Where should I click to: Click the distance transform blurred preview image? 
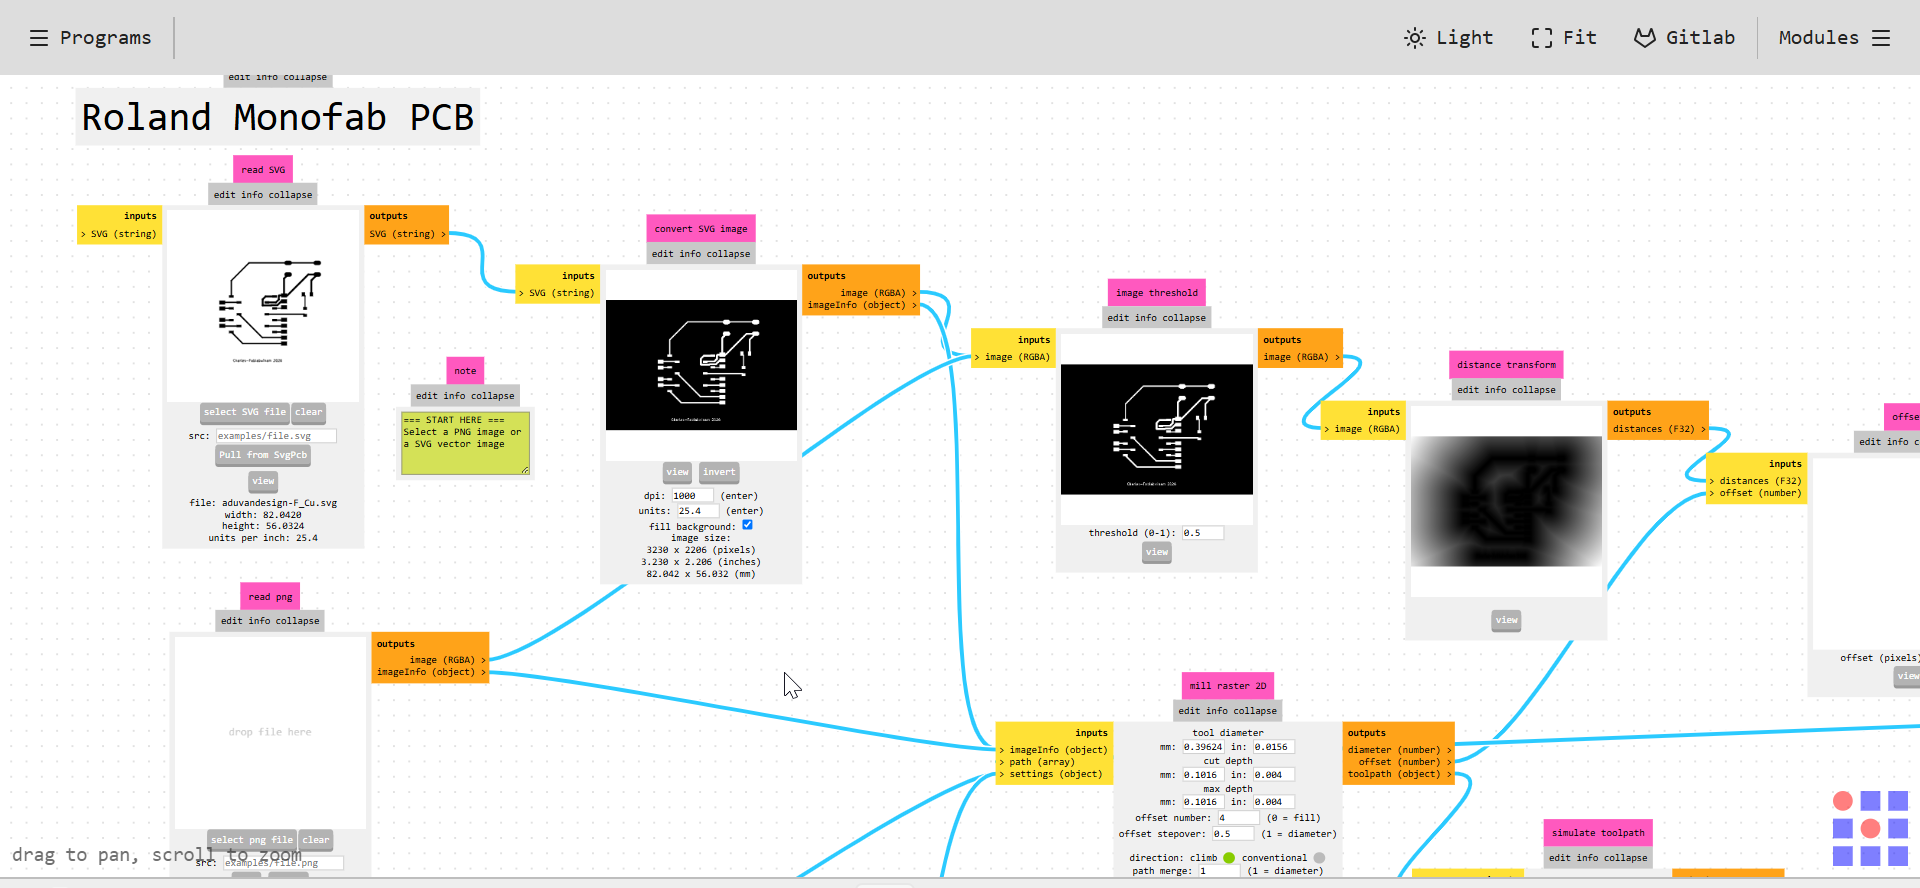pyautogui.click(x=1506, y=501)
